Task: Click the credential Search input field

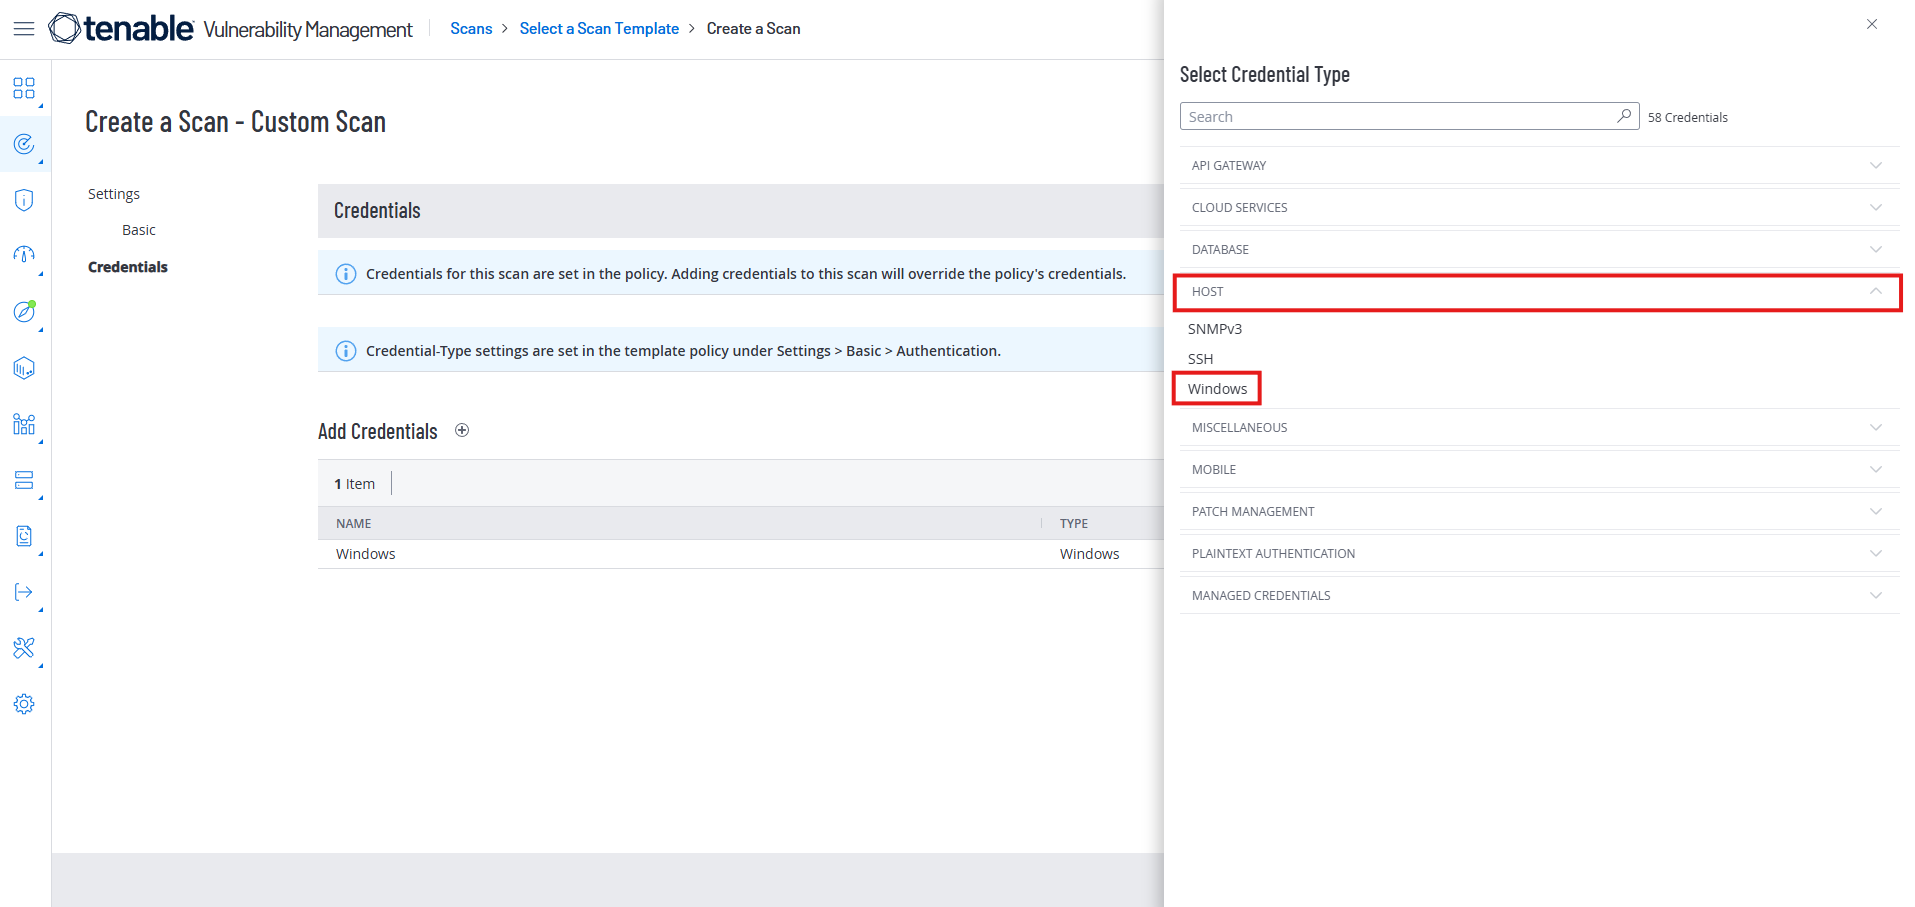Action: pyautogui.click(x=1397, y=117)
